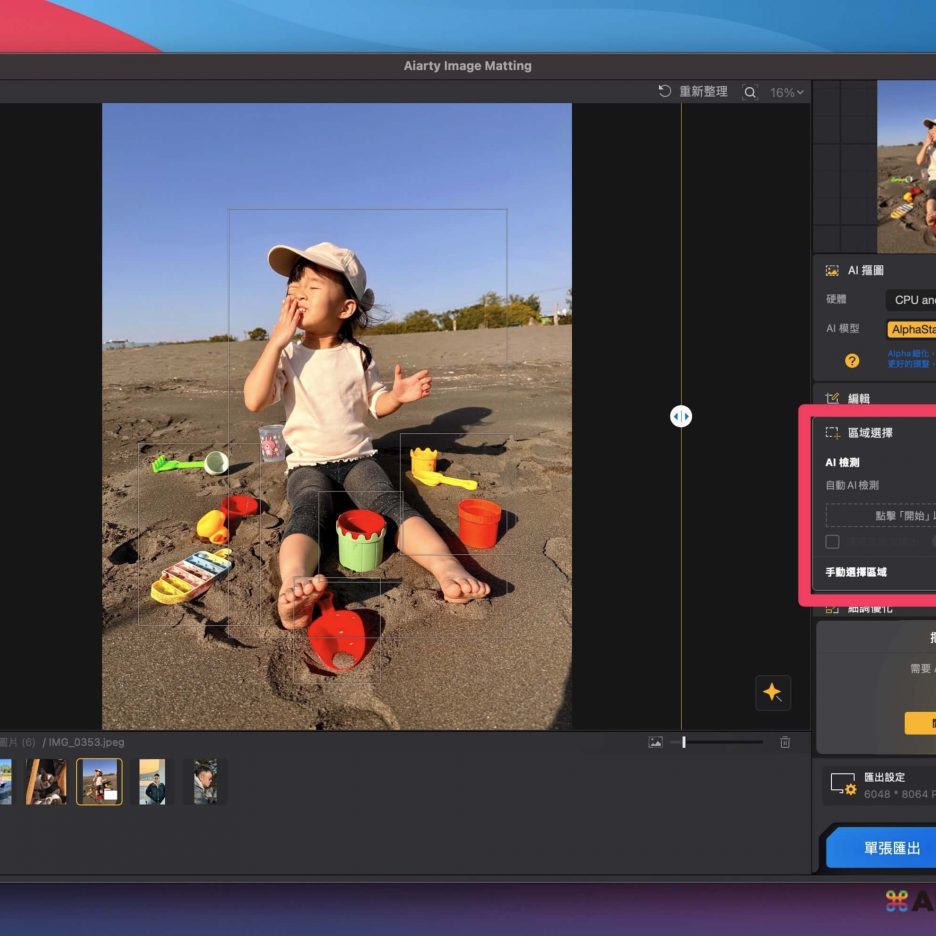Click the sparkle magic wand button
Viewport: 936px width, 936px height.
click(x=772, y=692)
